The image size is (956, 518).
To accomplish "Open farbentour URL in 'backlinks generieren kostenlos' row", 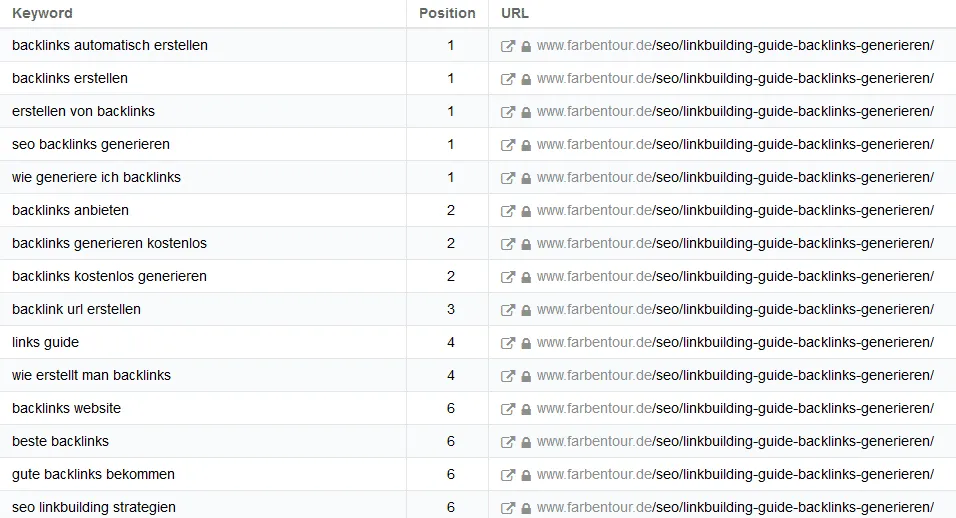I will pos(735,243).
